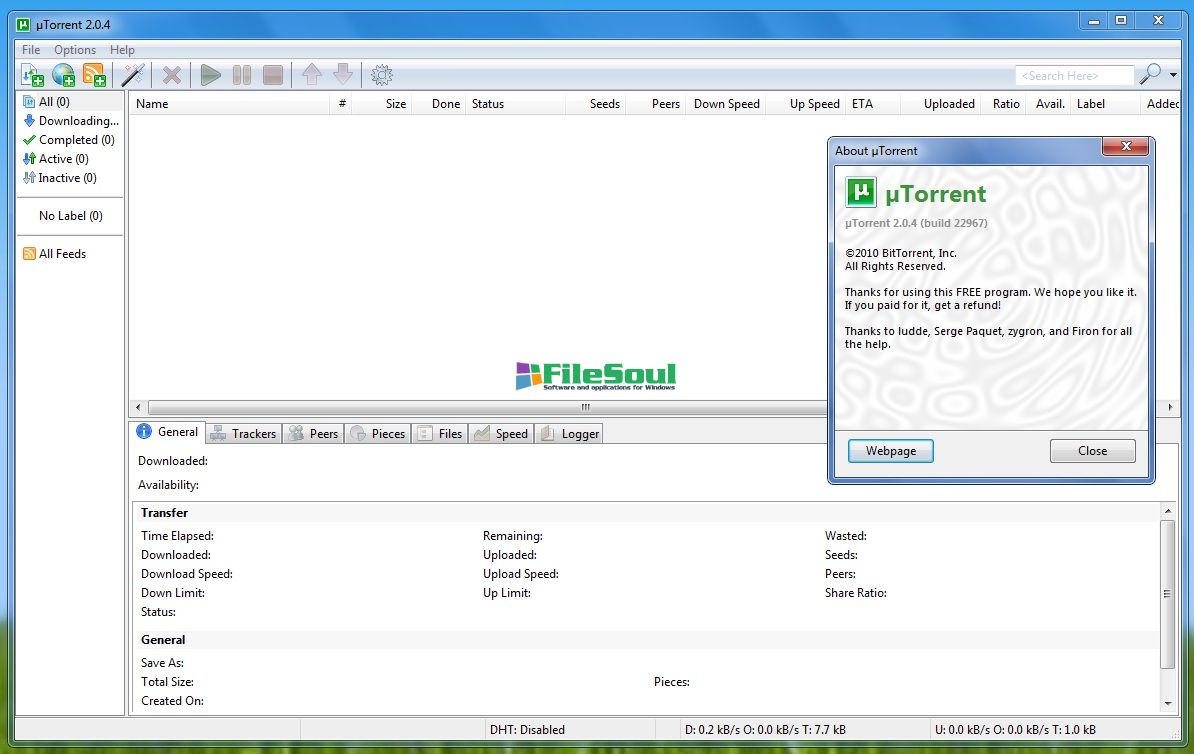Click Add Torrent from URL icon
1194x754 pixels.
pyautogui.click(x=63, y=75)
